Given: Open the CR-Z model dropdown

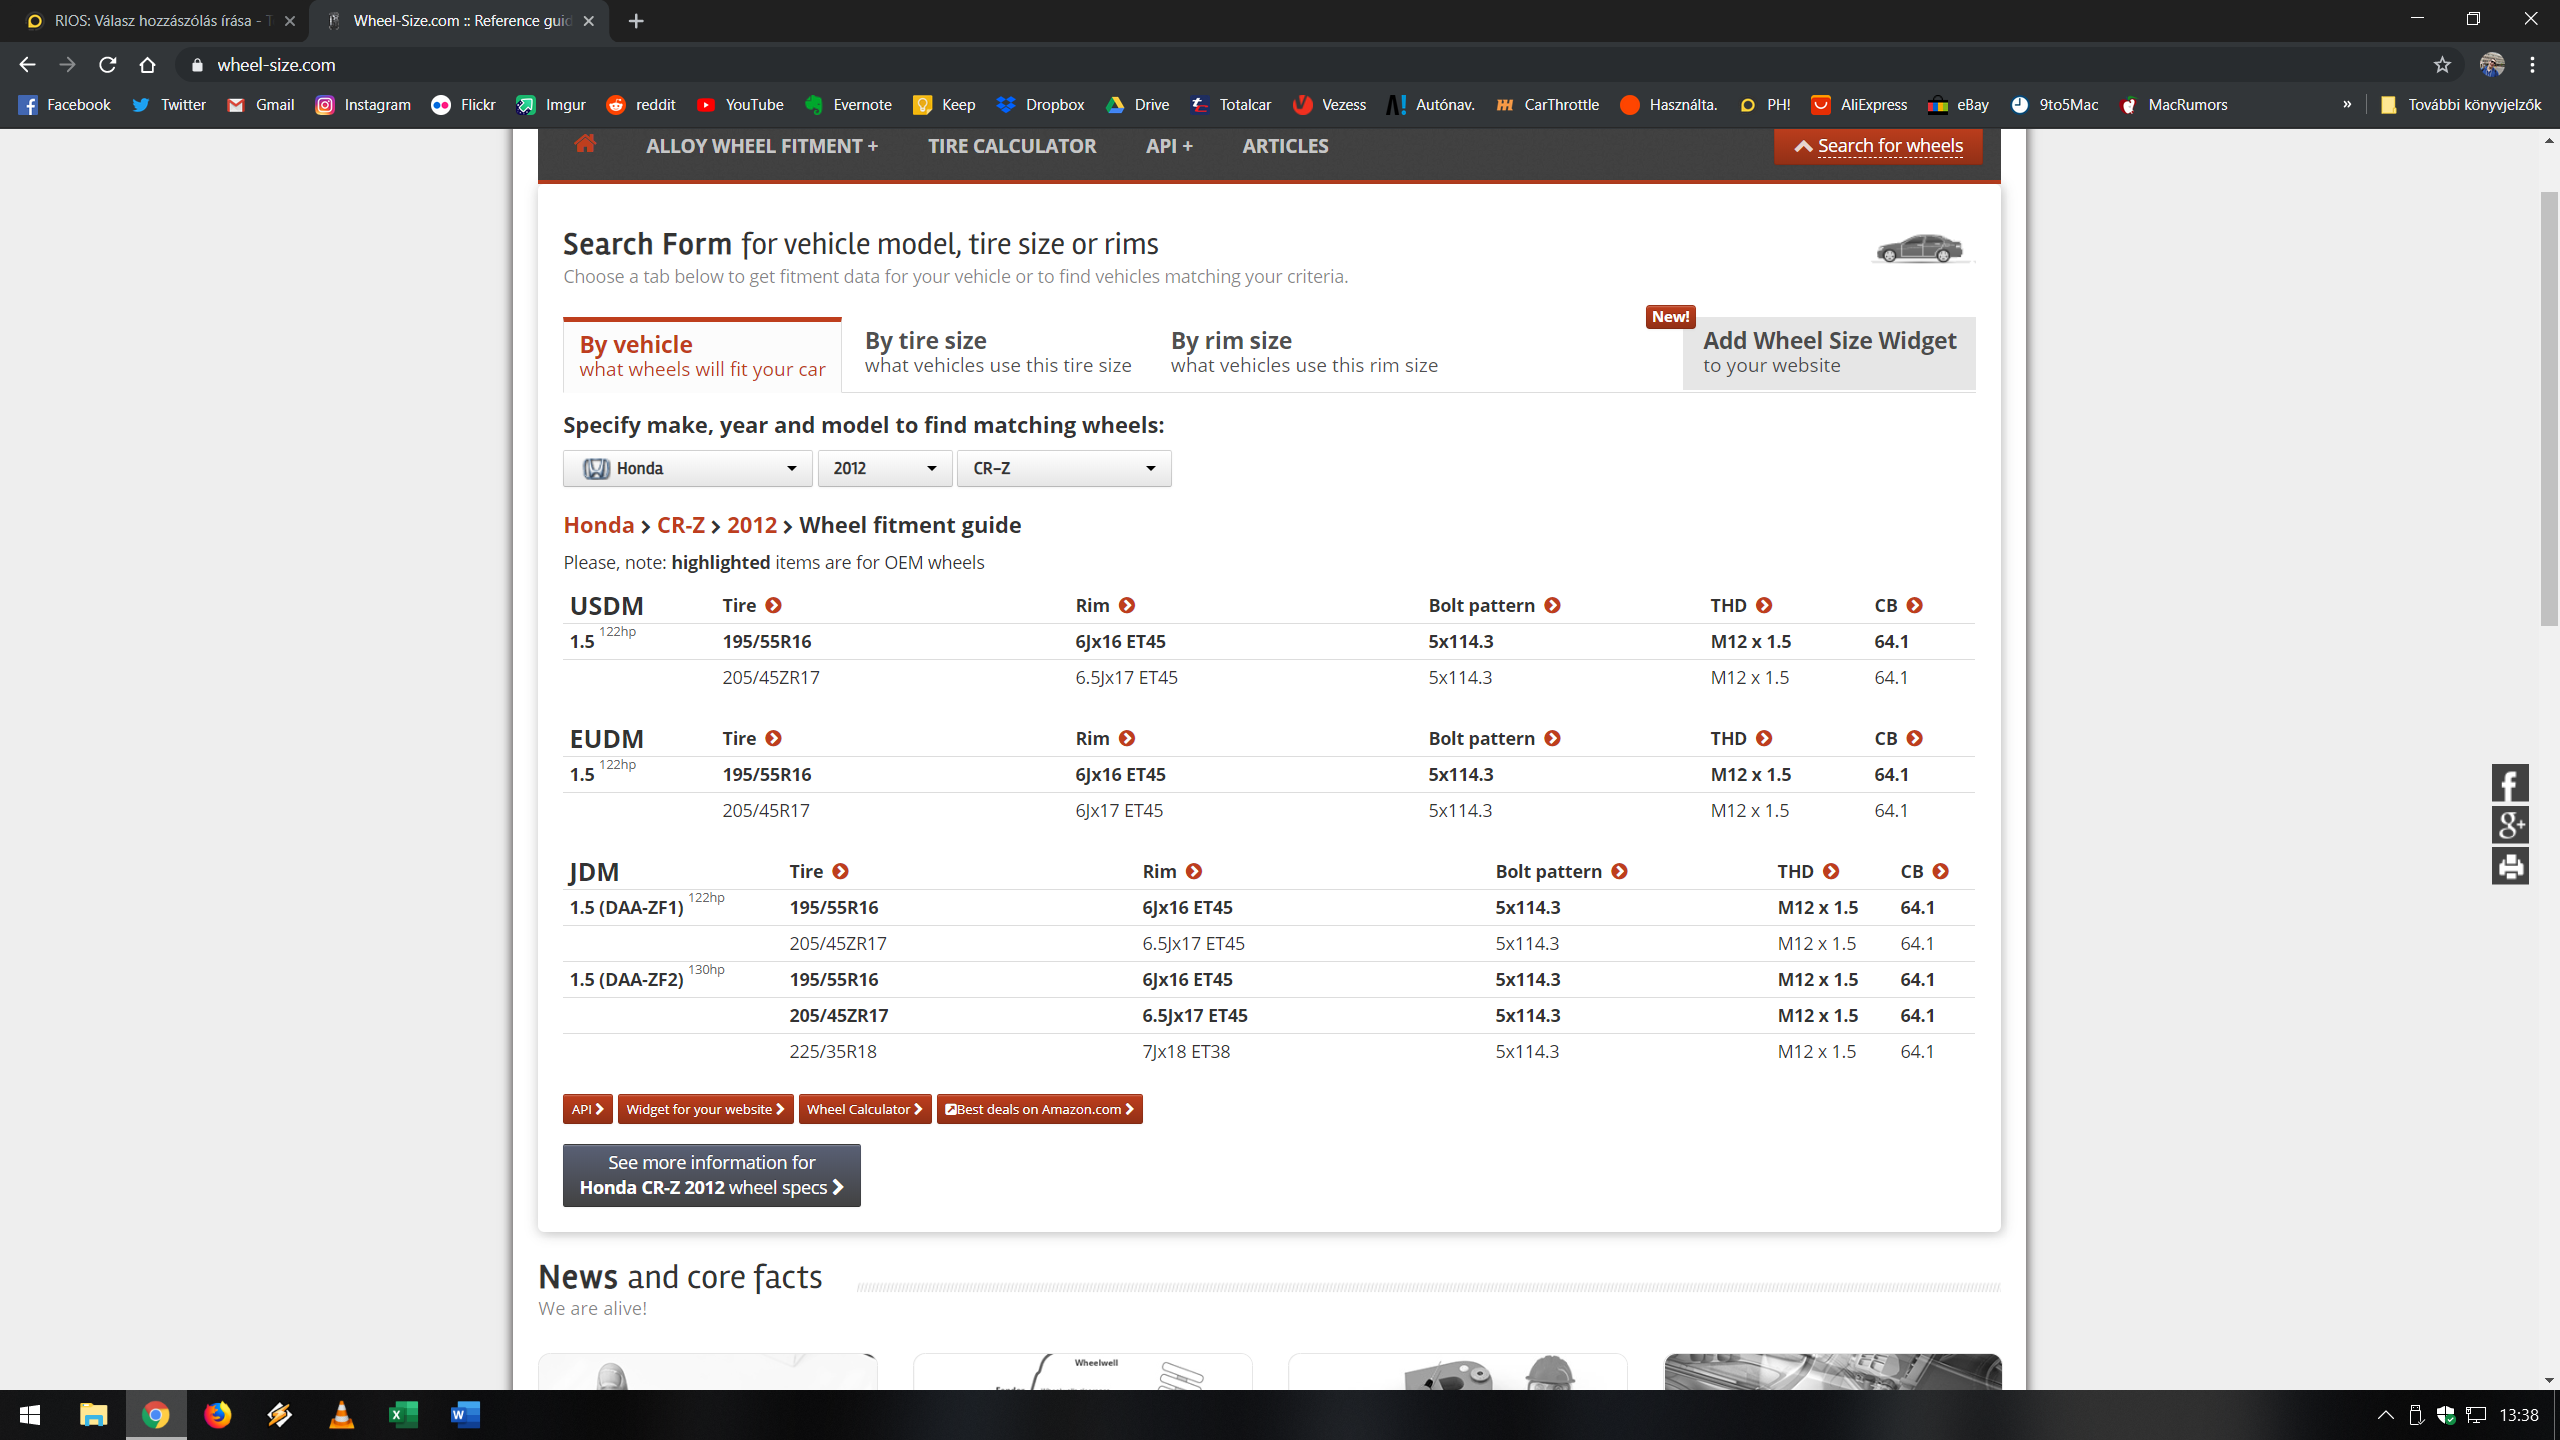Looking at the screenshot, I should [1063, 469].
